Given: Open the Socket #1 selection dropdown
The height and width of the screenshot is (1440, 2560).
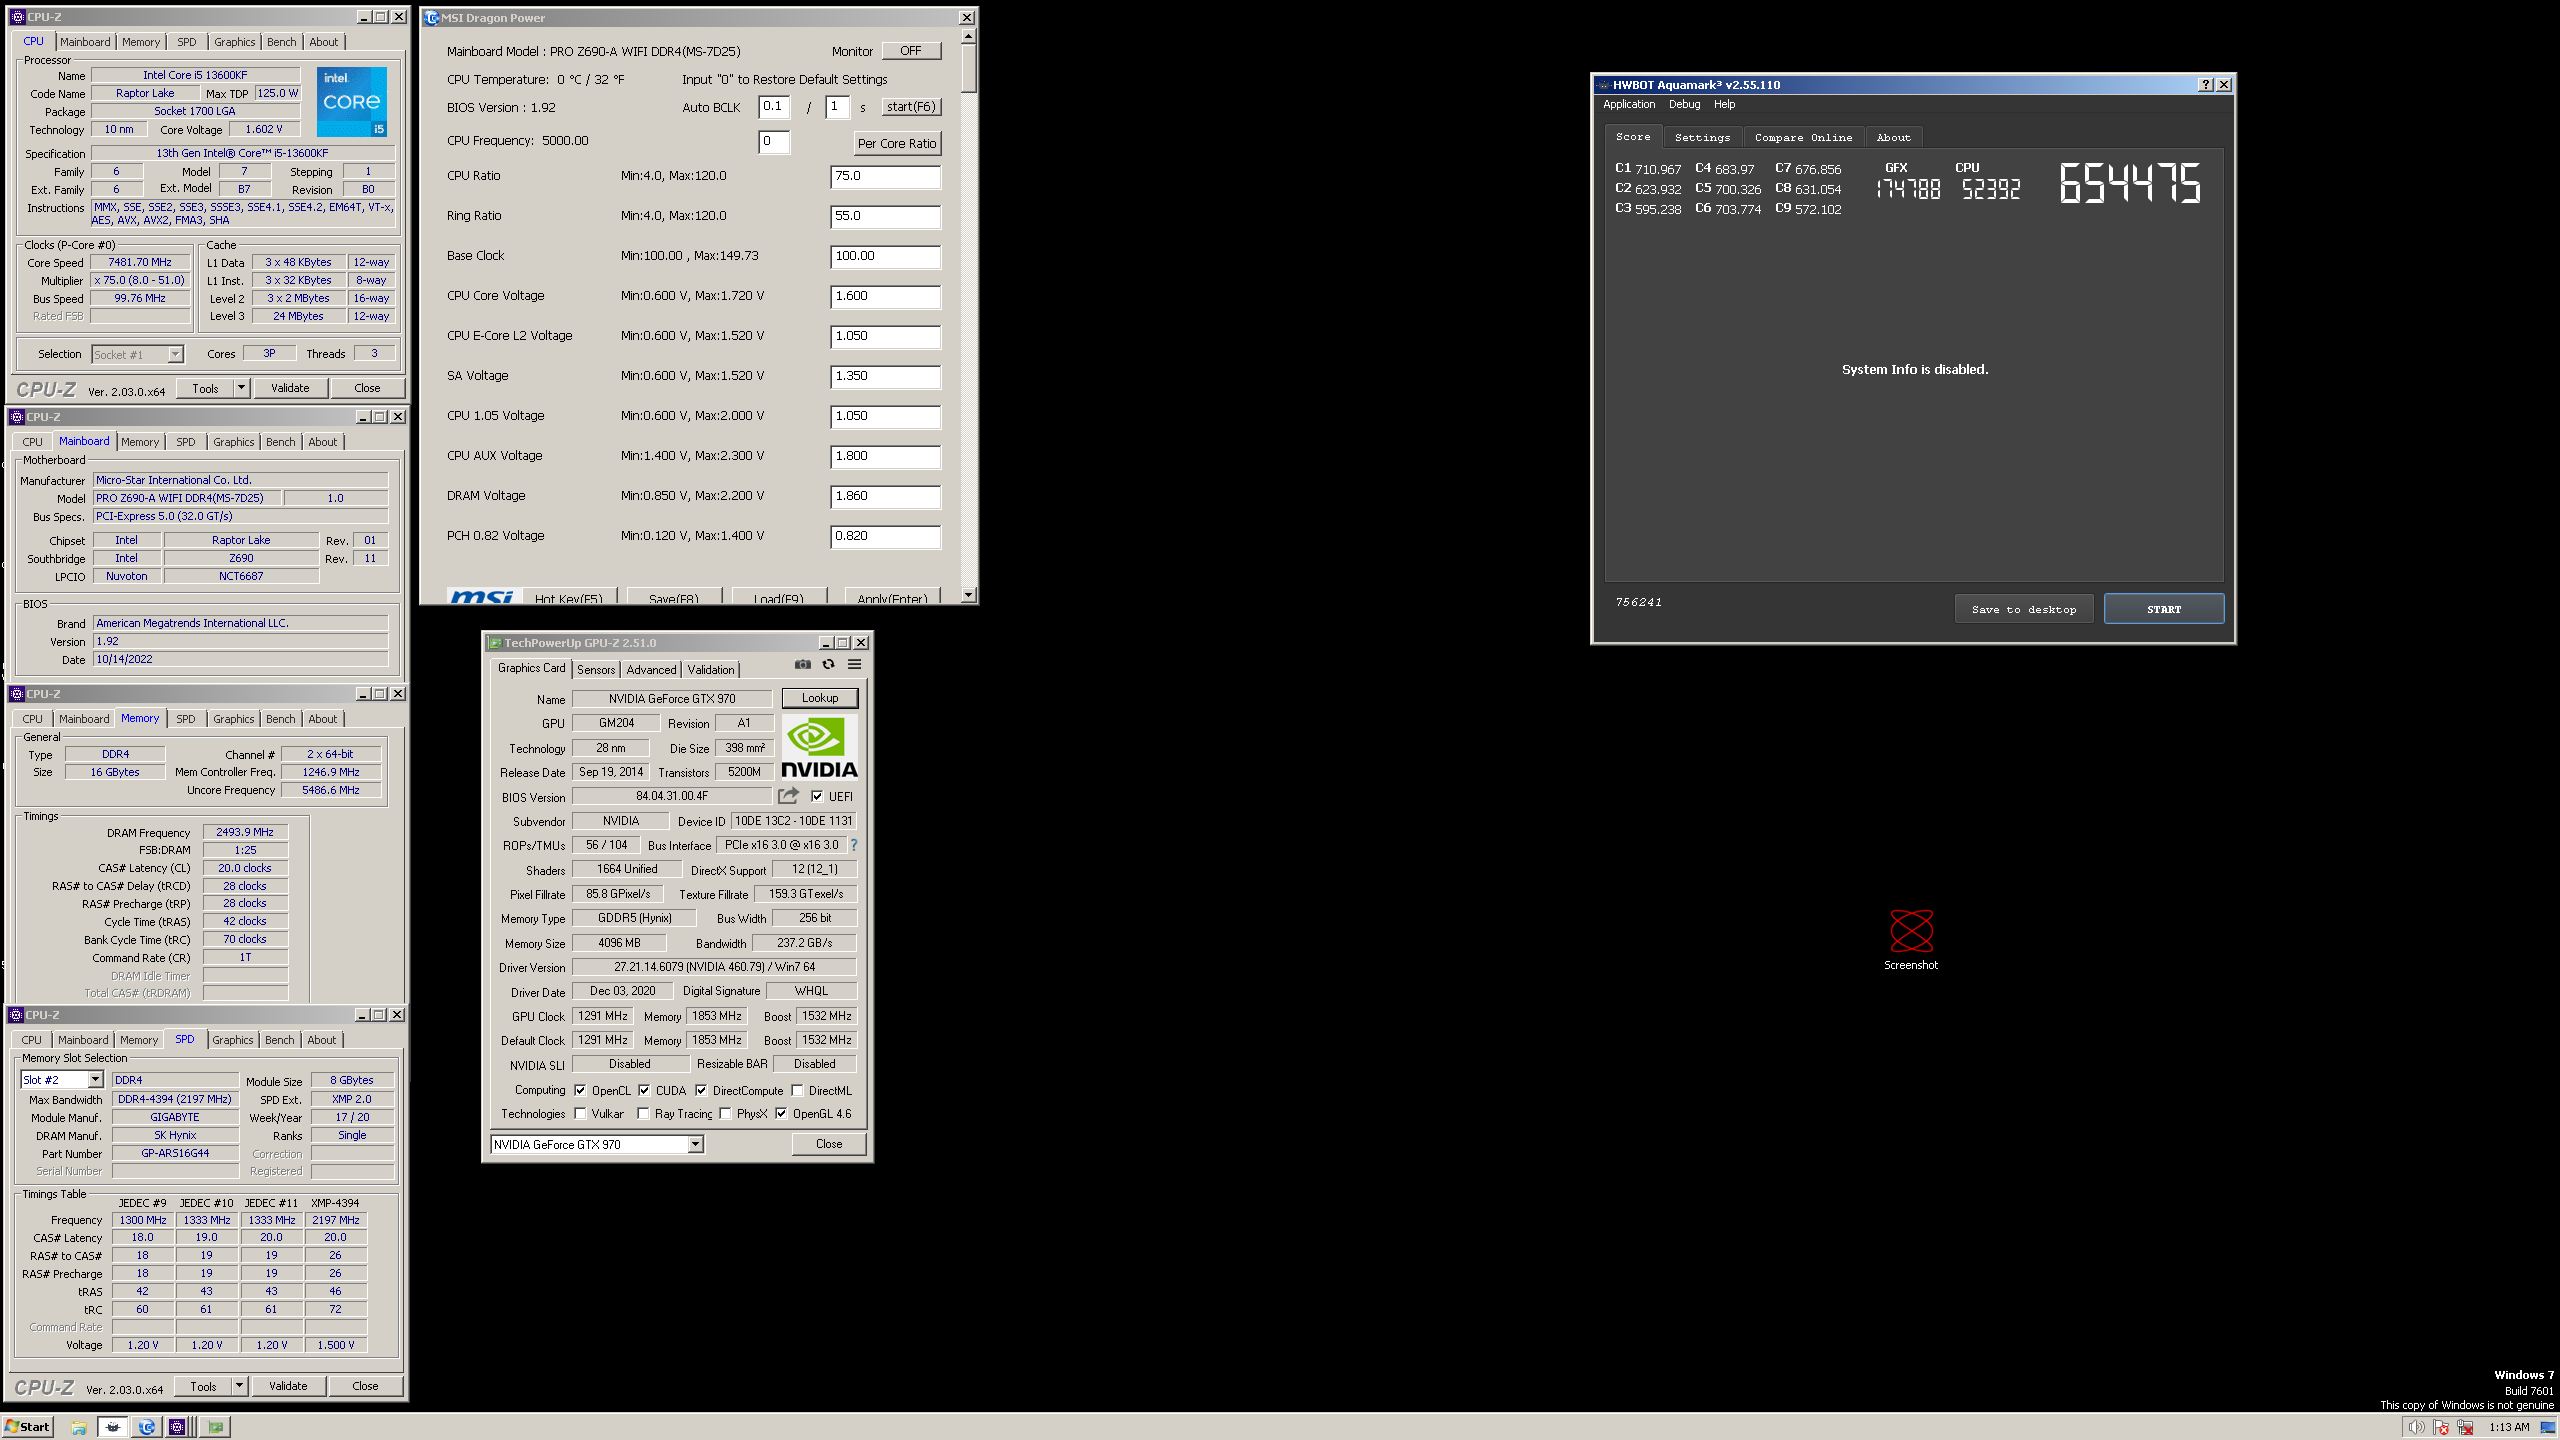Looking at the screenshot, I should coord(175,354).
